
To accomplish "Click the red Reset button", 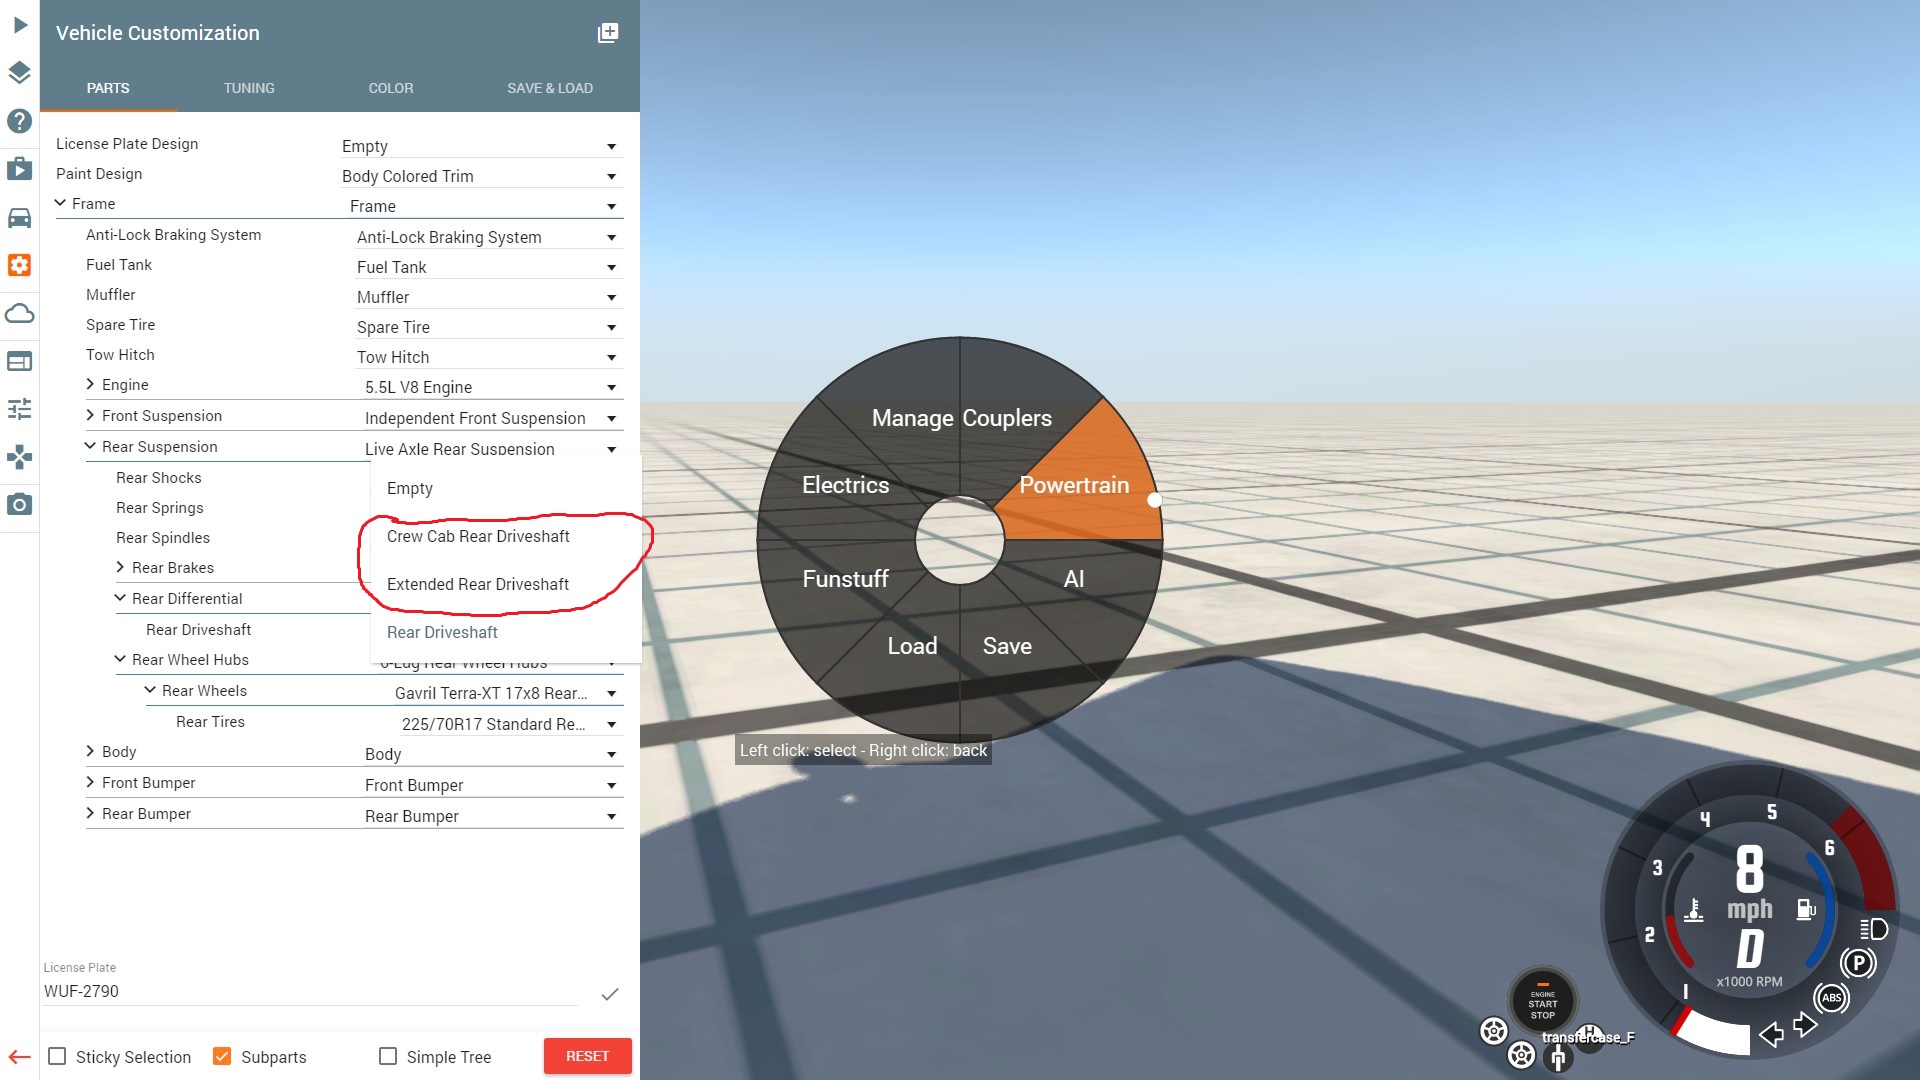I will coord(587,1056).
